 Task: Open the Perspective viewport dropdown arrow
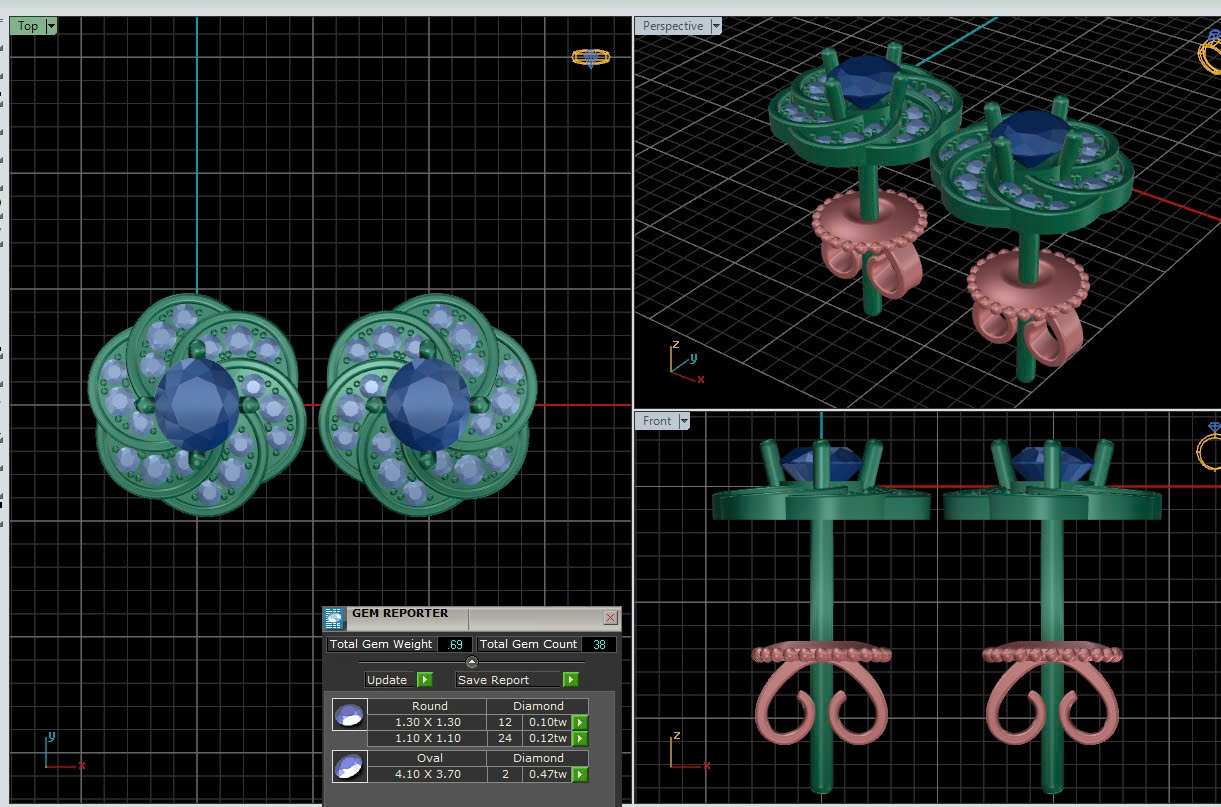click(x=716, y=26)
